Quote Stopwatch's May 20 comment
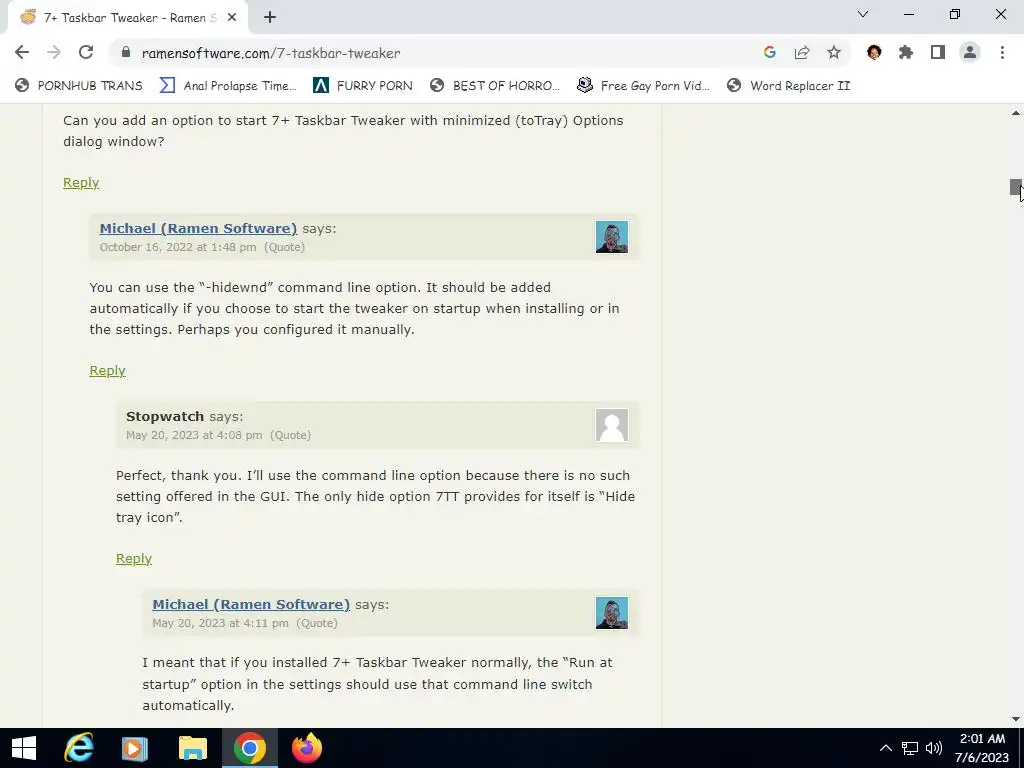Screen dimensions: 1024x768 point(290,435)
